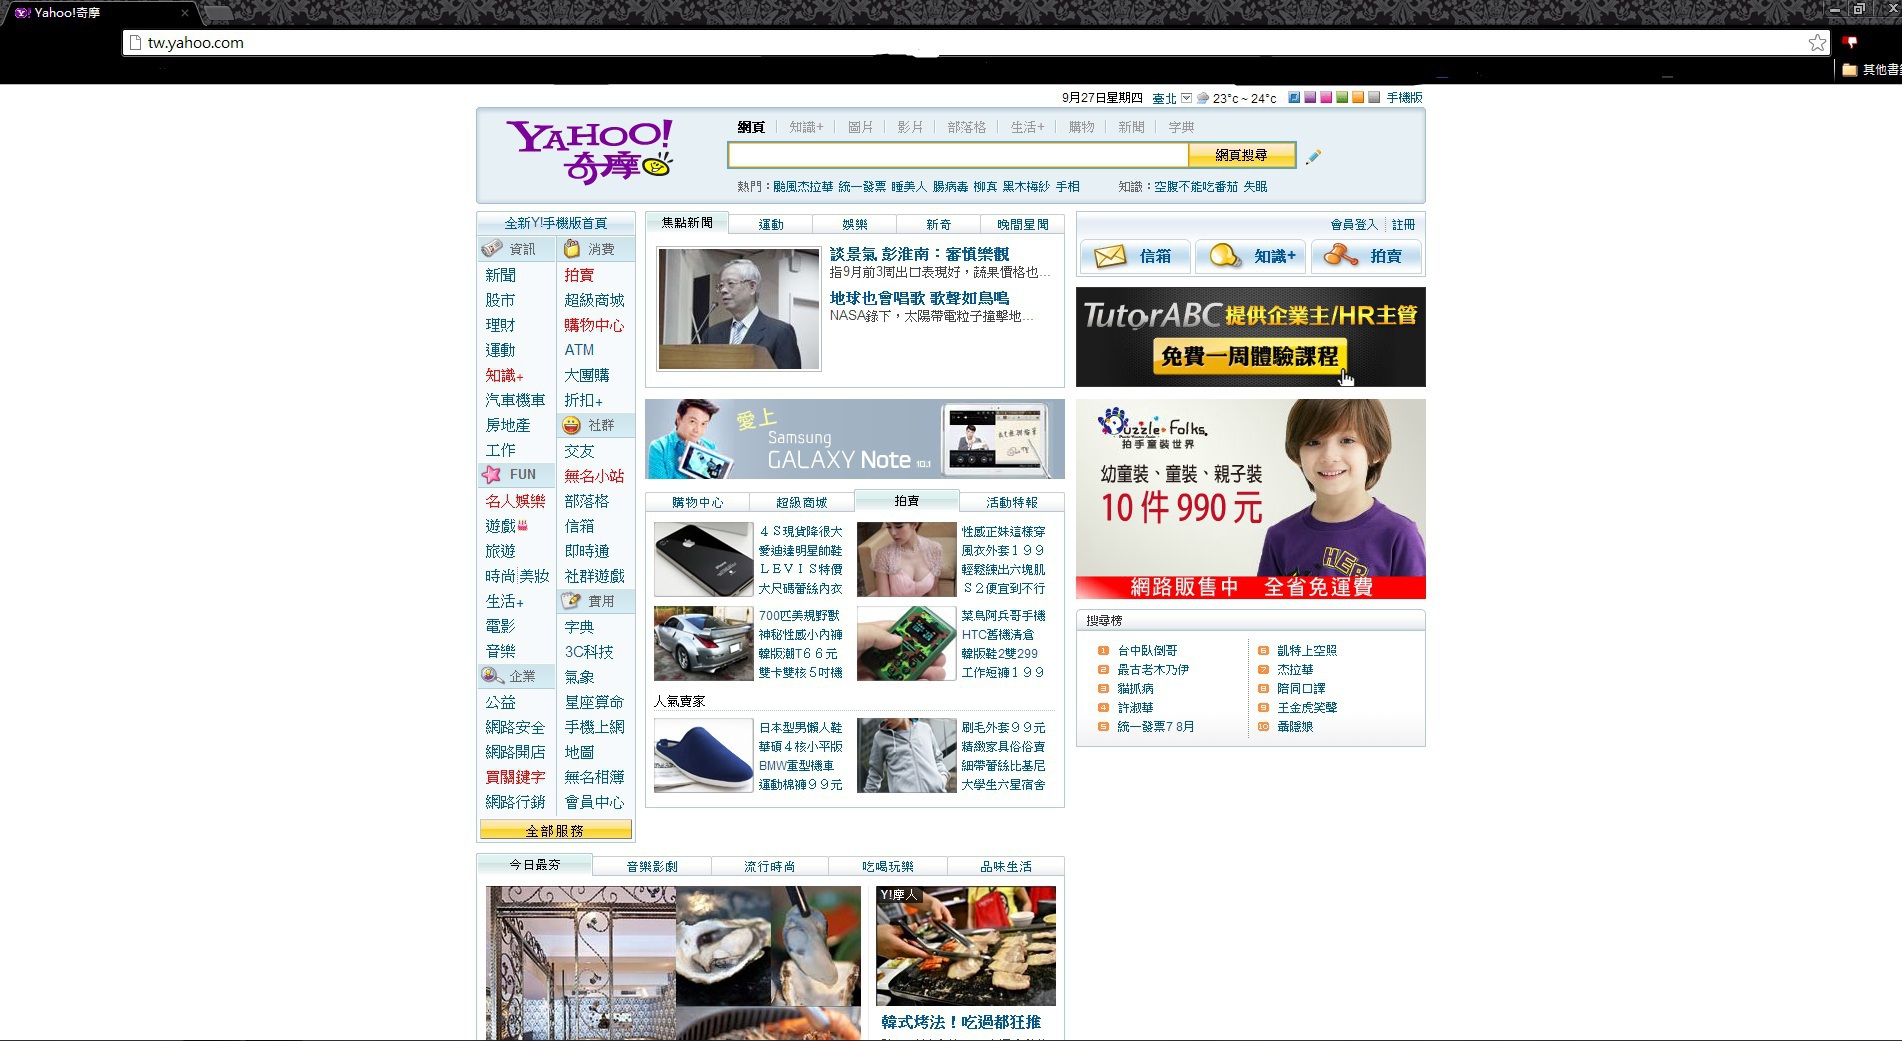Click the Yahoo!奇摩 logo
The image size is (1902, 1041).
click(590, 152)
